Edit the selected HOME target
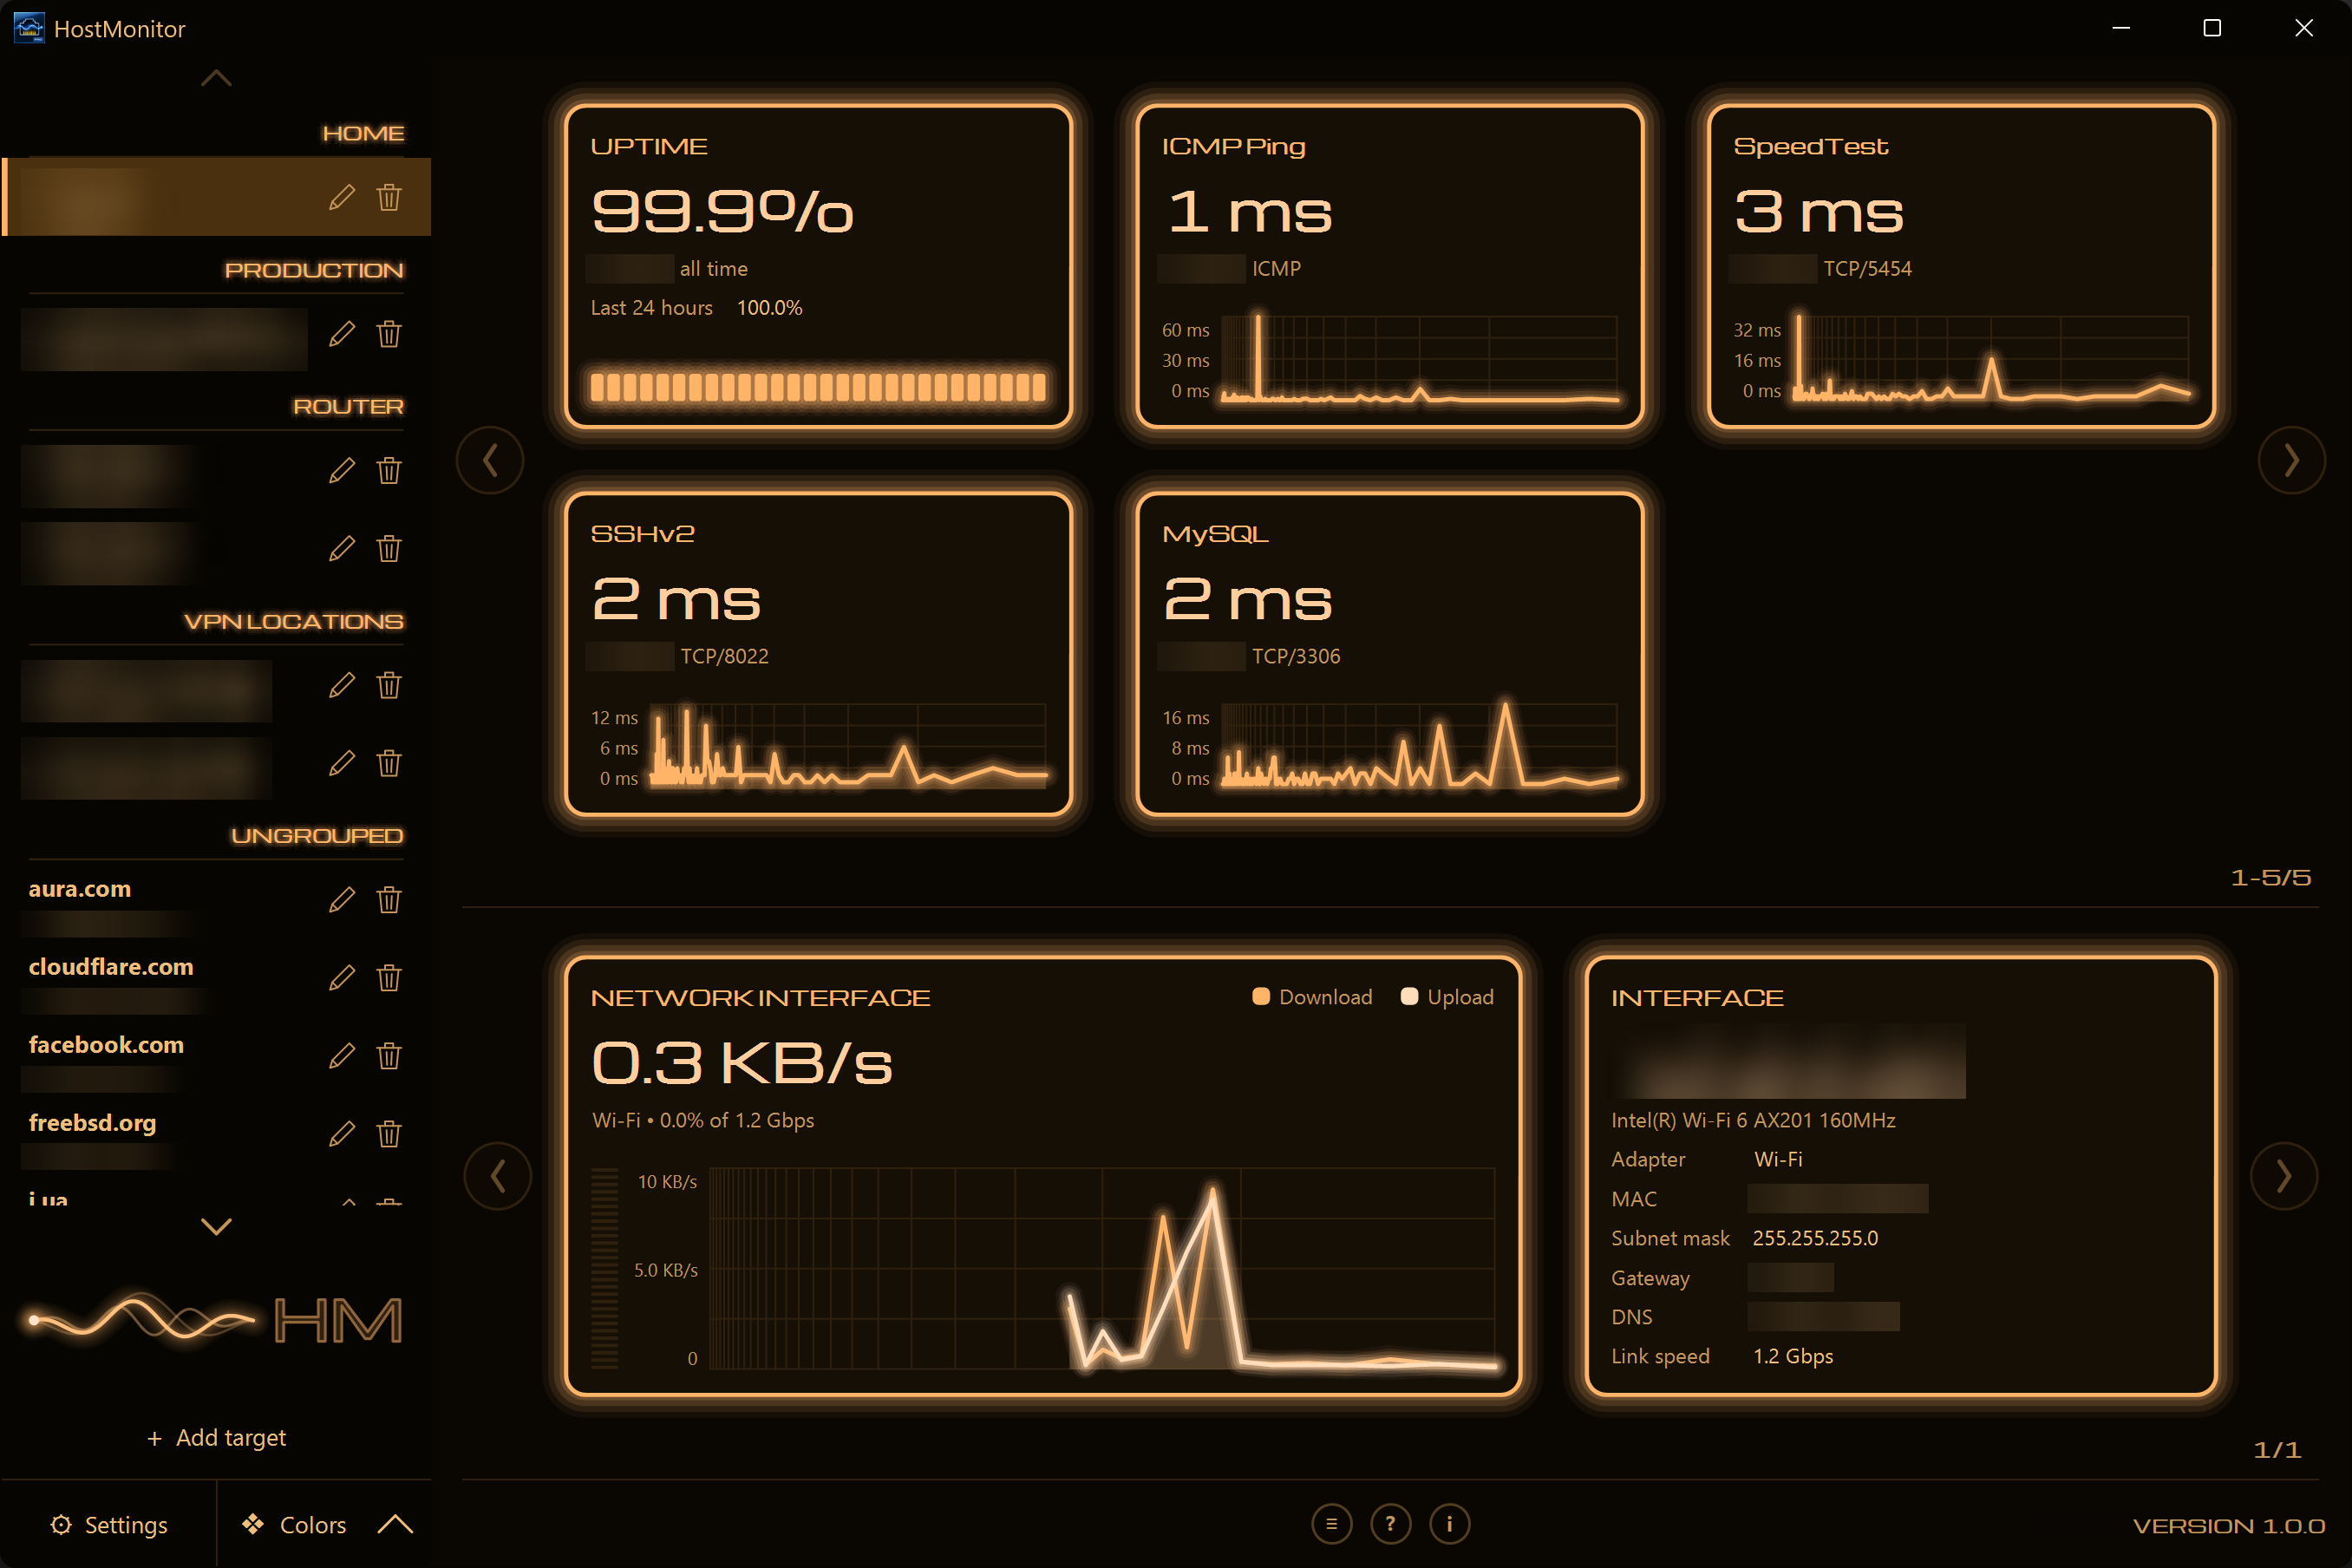 click(x=342, y=198)
